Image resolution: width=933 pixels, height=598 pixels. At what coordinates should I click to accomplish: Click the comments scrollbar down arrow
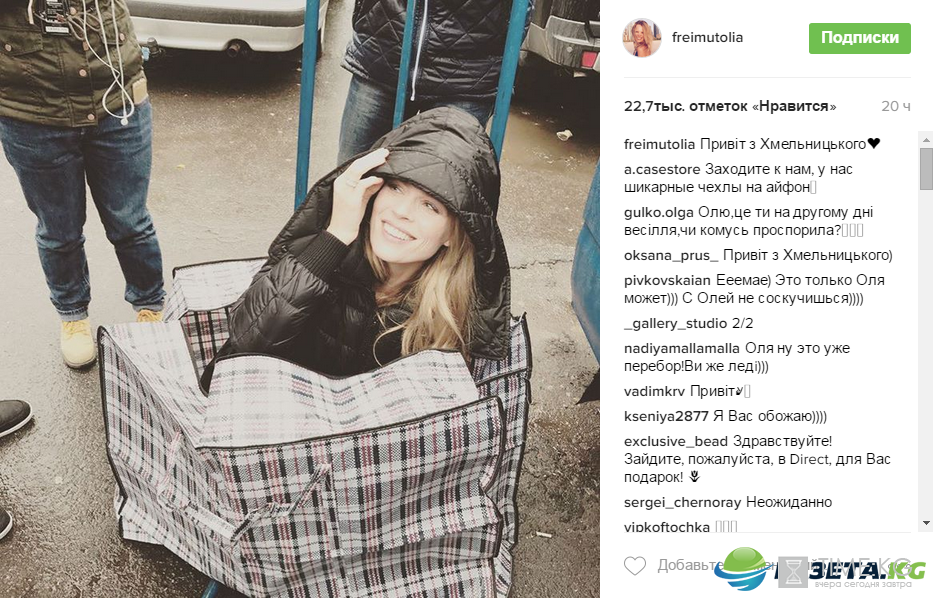(x=926, y=523)
